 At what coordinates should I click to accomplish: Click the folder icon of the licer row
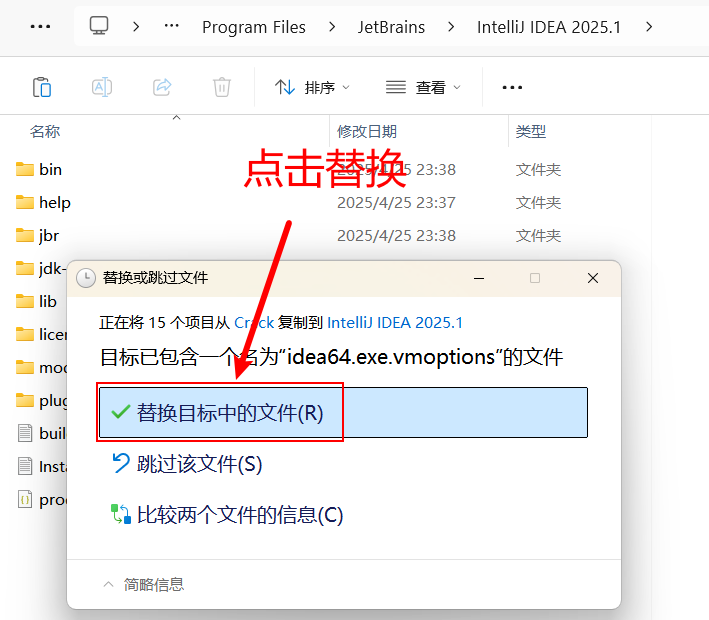point(25,335)
